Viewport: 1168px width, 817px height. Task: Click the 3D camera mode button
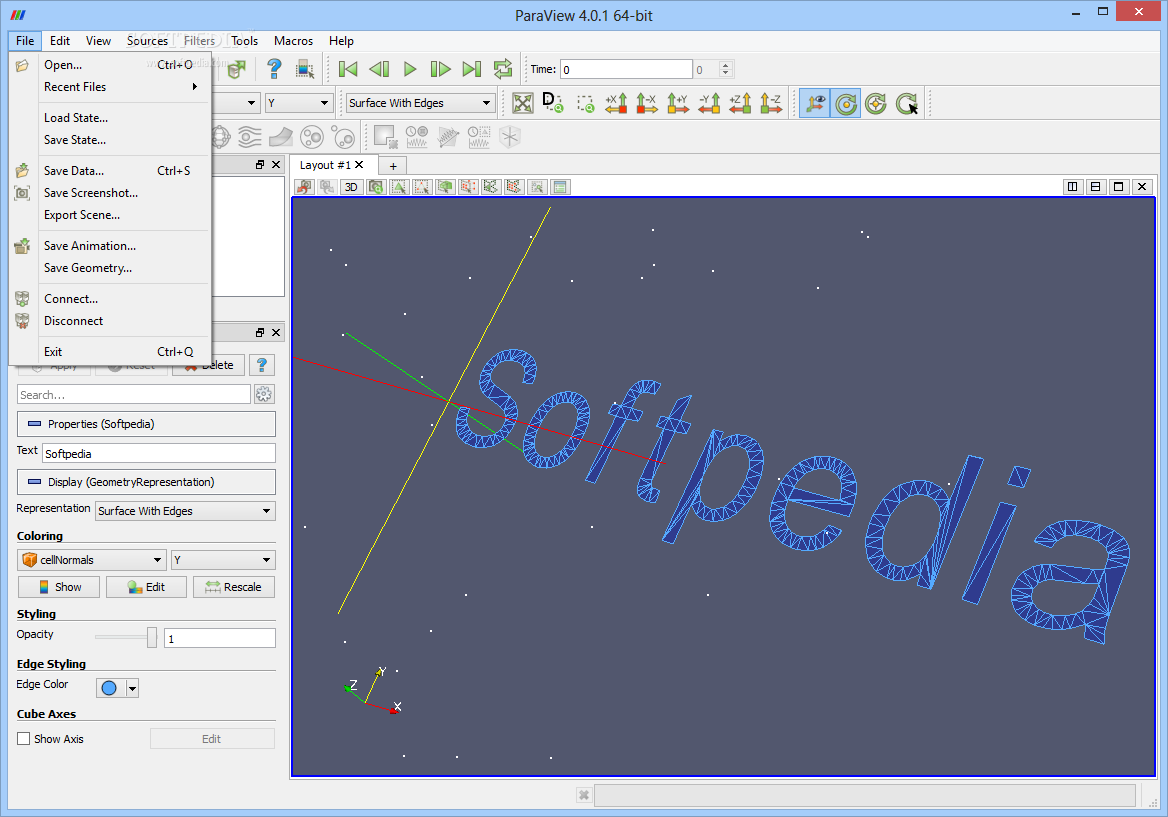tap(351, 187)
